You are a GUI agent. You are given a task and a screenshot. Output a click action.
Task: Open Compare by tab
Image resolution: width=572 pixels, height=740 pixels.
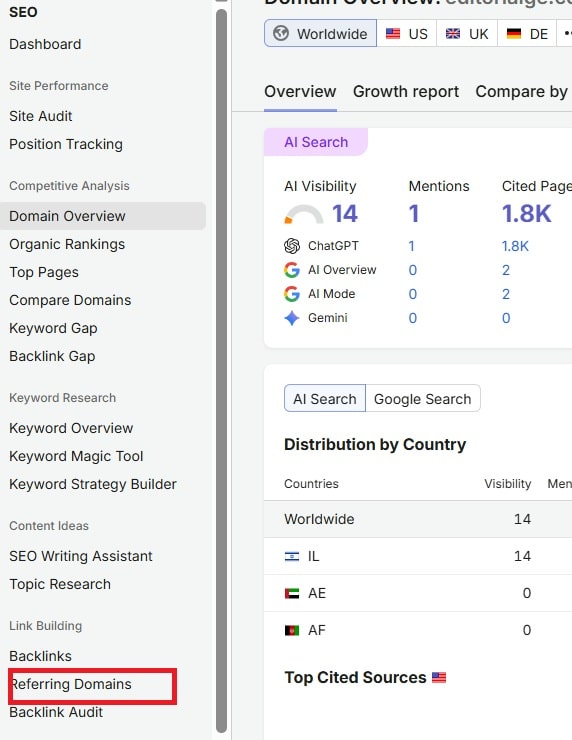[x=522, y=92]
